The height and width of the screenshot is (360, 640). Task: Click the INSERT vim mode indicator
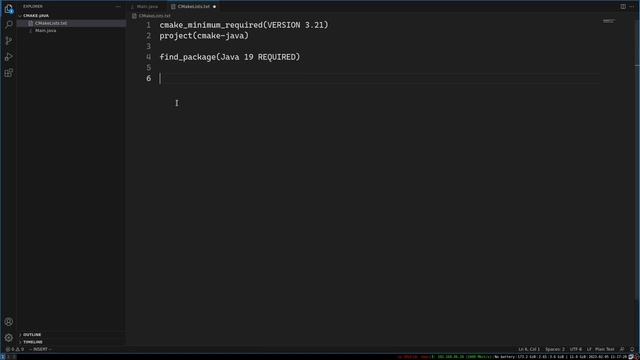pos(40,349)
